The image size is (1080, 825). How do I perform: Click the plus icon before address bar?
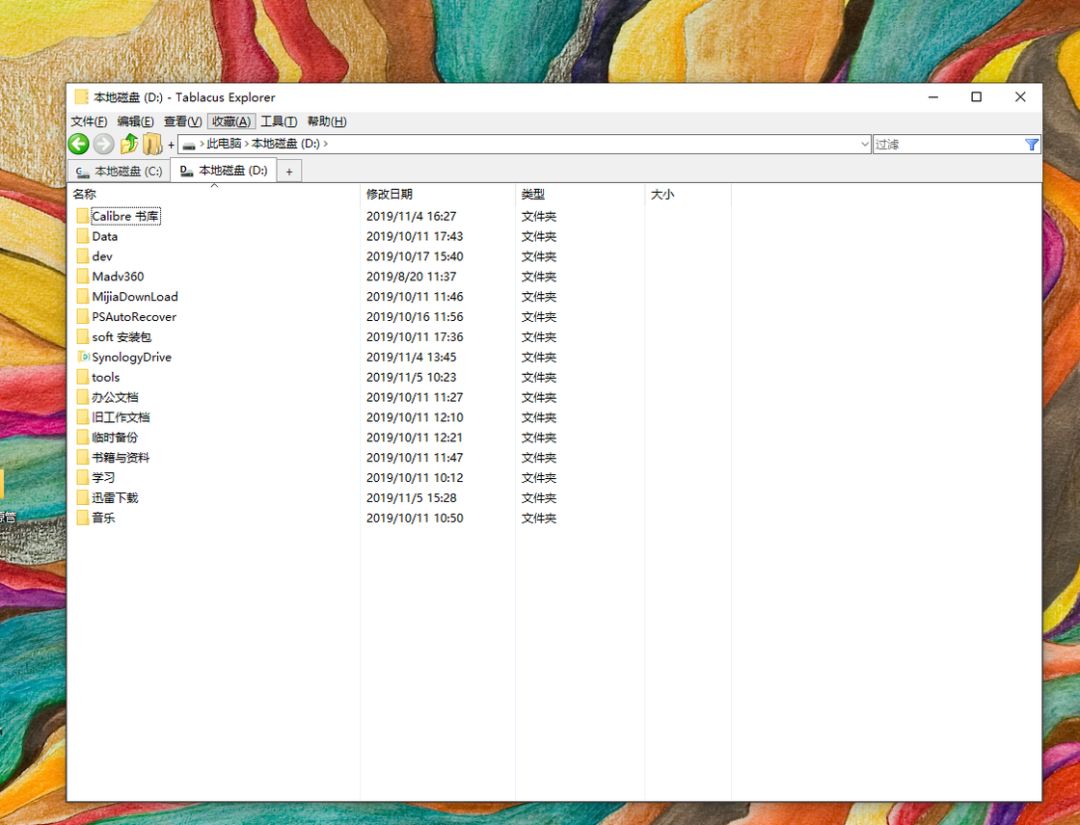tap(171, 145)
